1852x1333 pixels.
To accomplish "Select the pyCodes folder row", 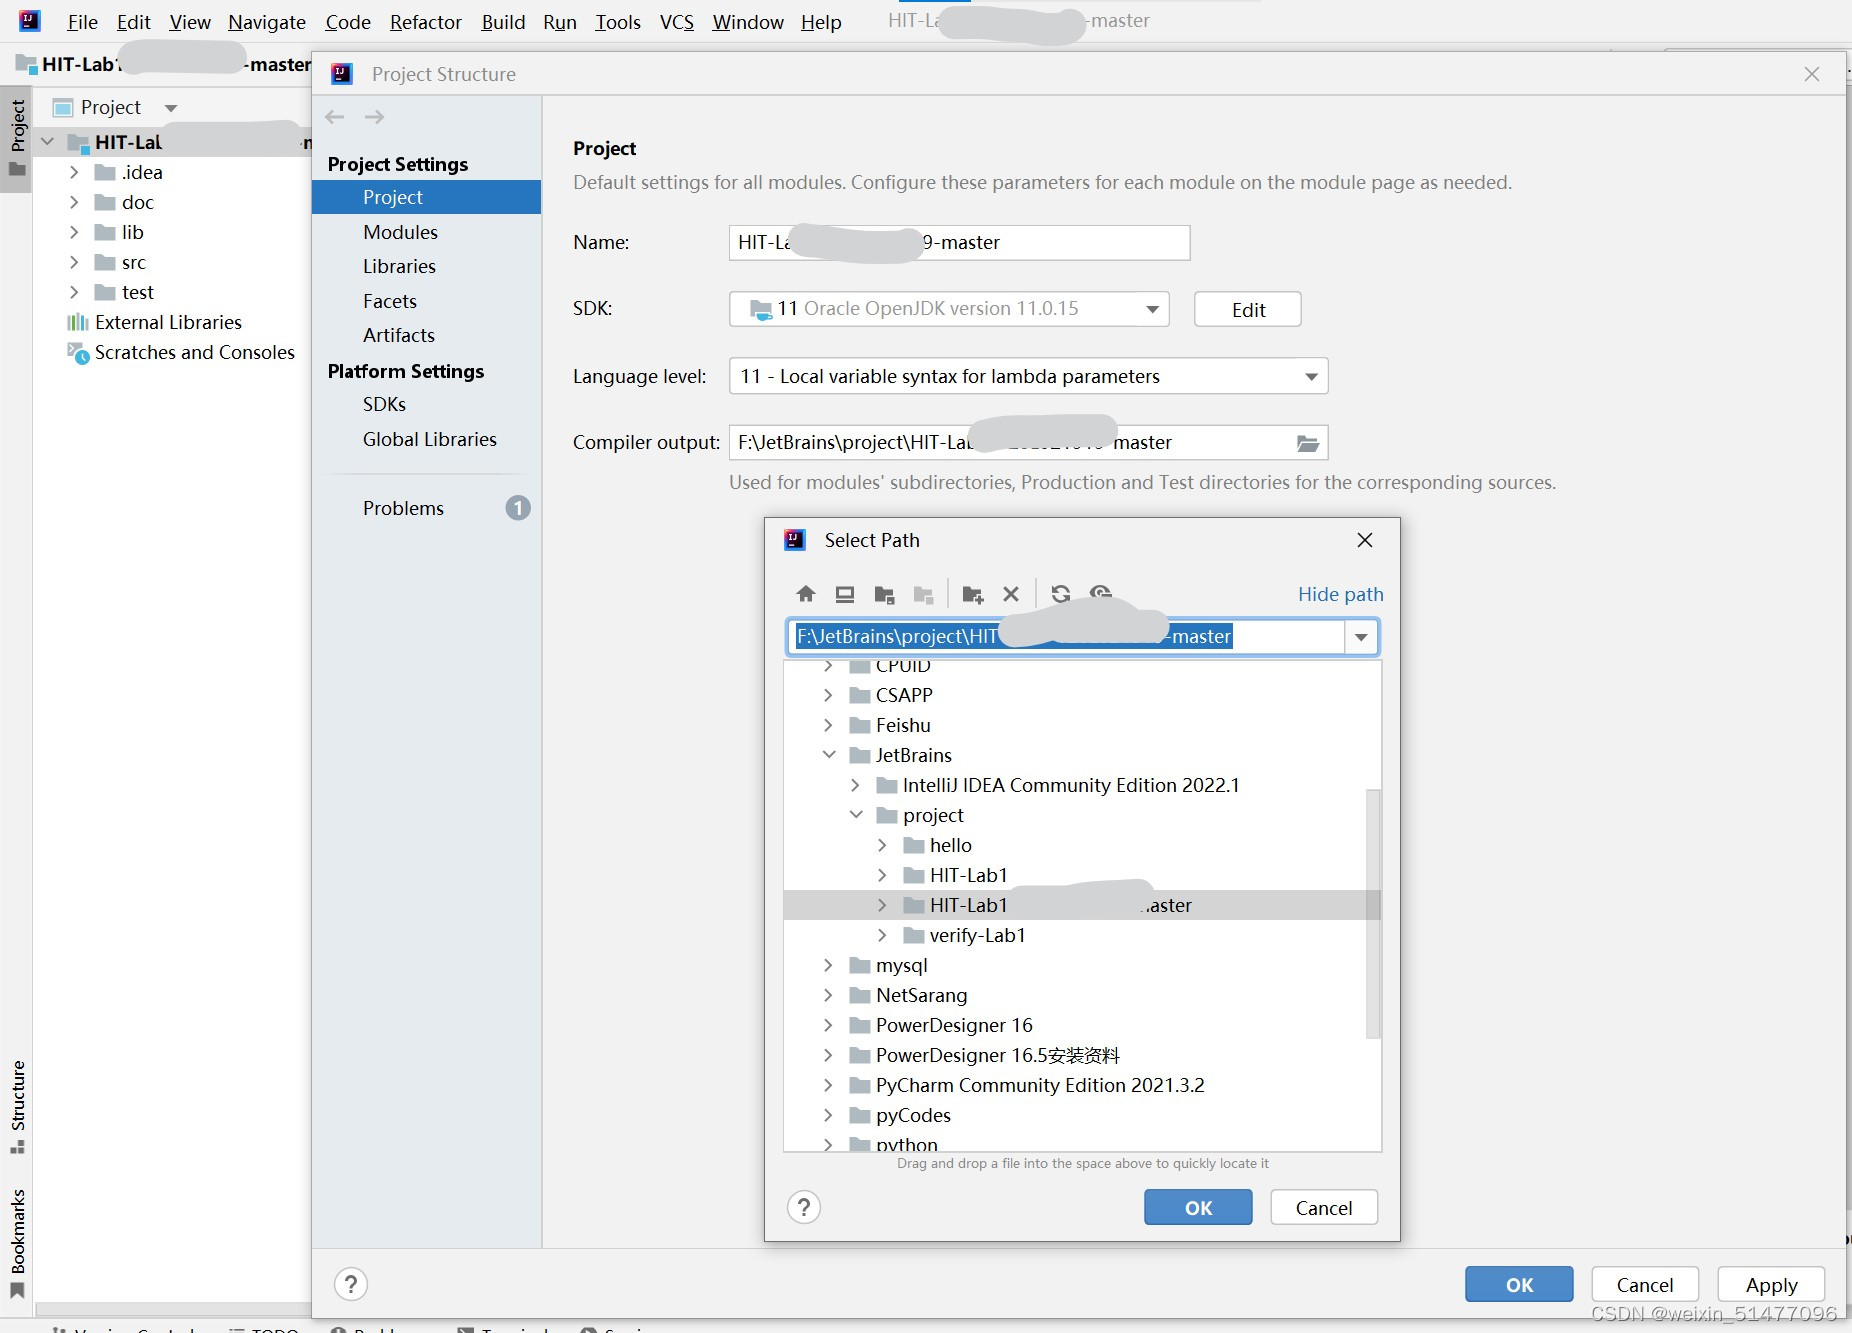I will tap(1075, 1115).
